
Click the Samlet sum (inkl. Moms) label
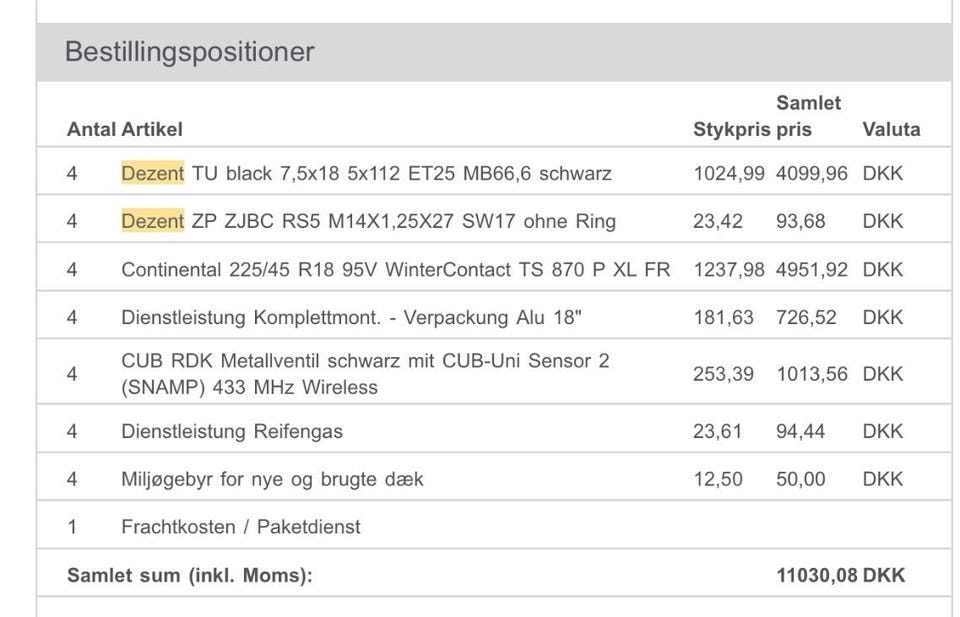click(x=189, y=576)
